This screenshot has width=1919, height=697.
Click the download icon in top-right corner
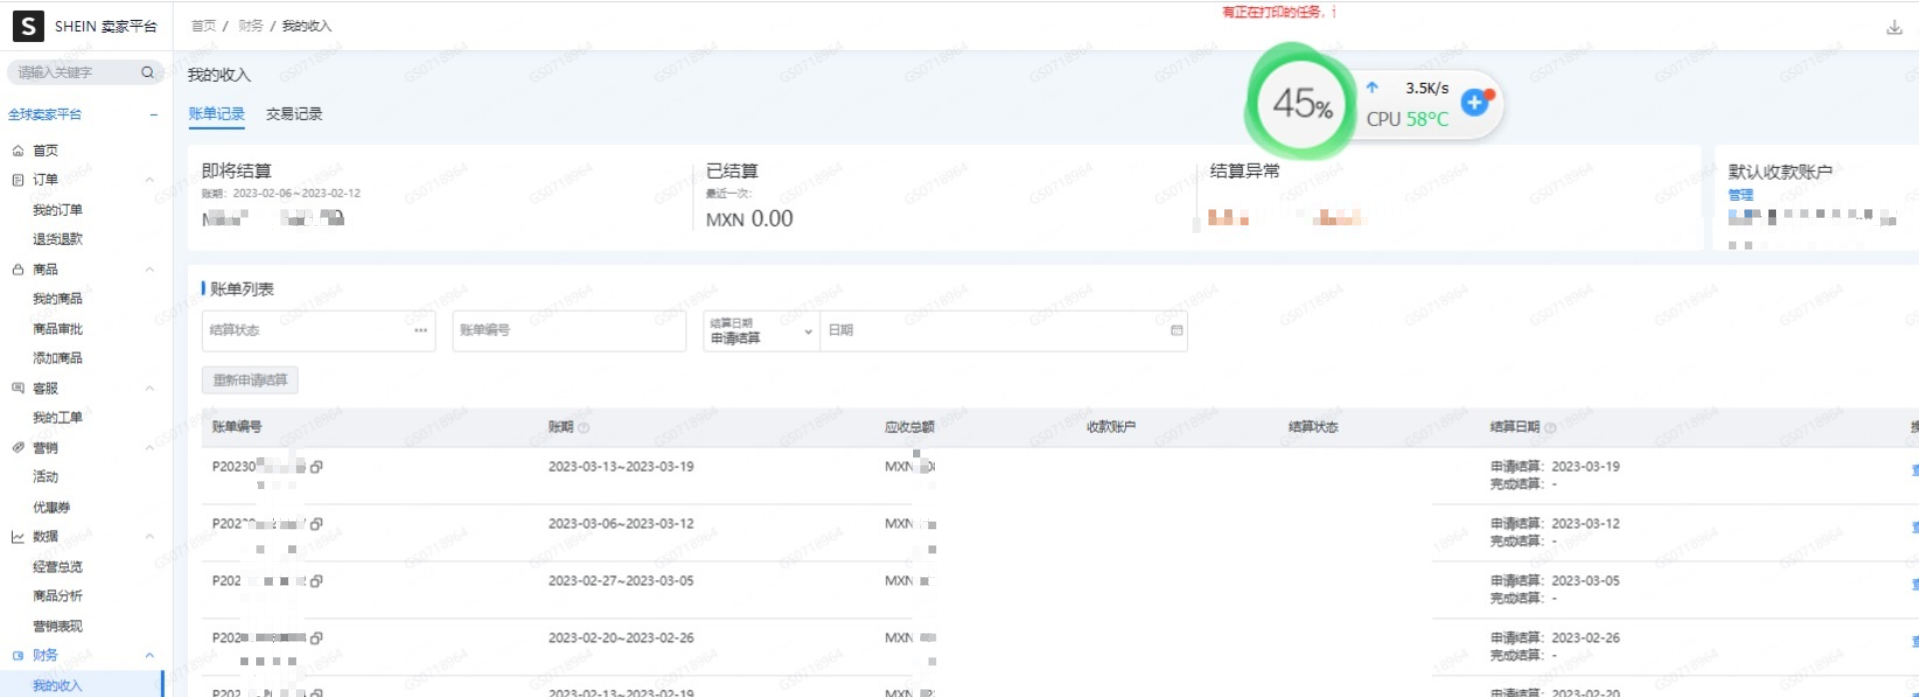(x=1893, y=28)
